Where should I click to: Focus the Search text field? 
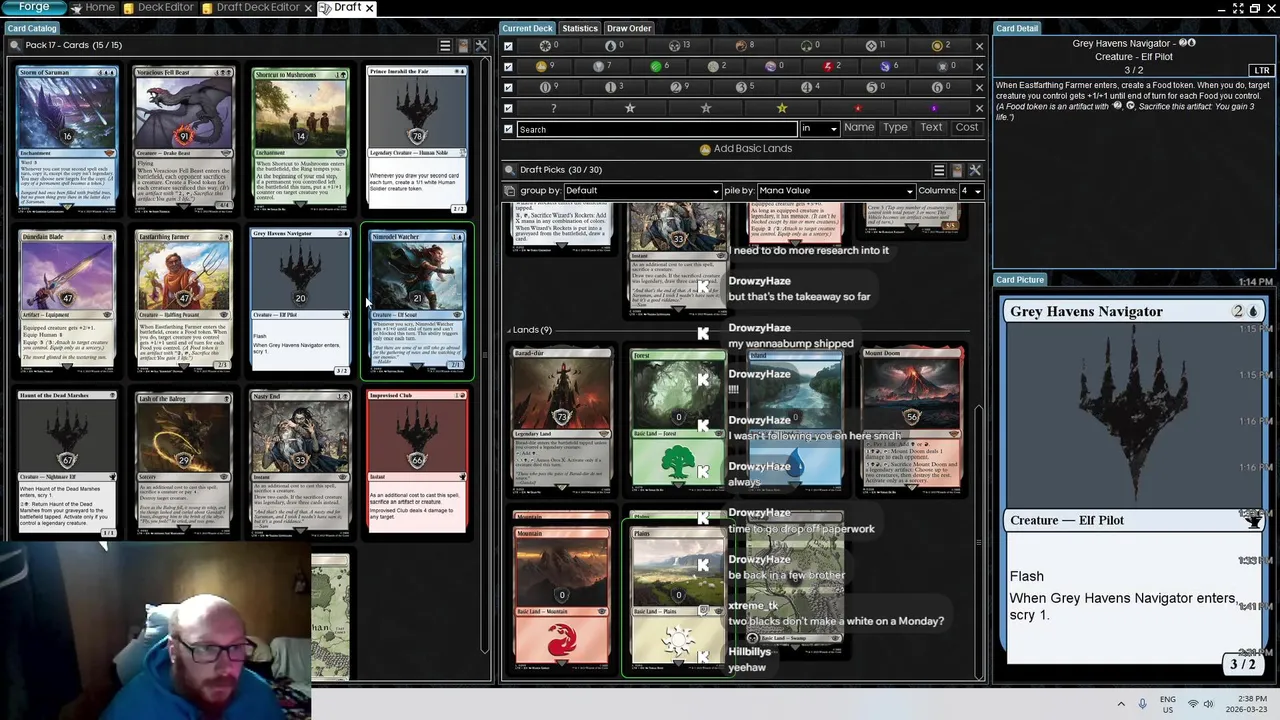[x=657, y=129]
